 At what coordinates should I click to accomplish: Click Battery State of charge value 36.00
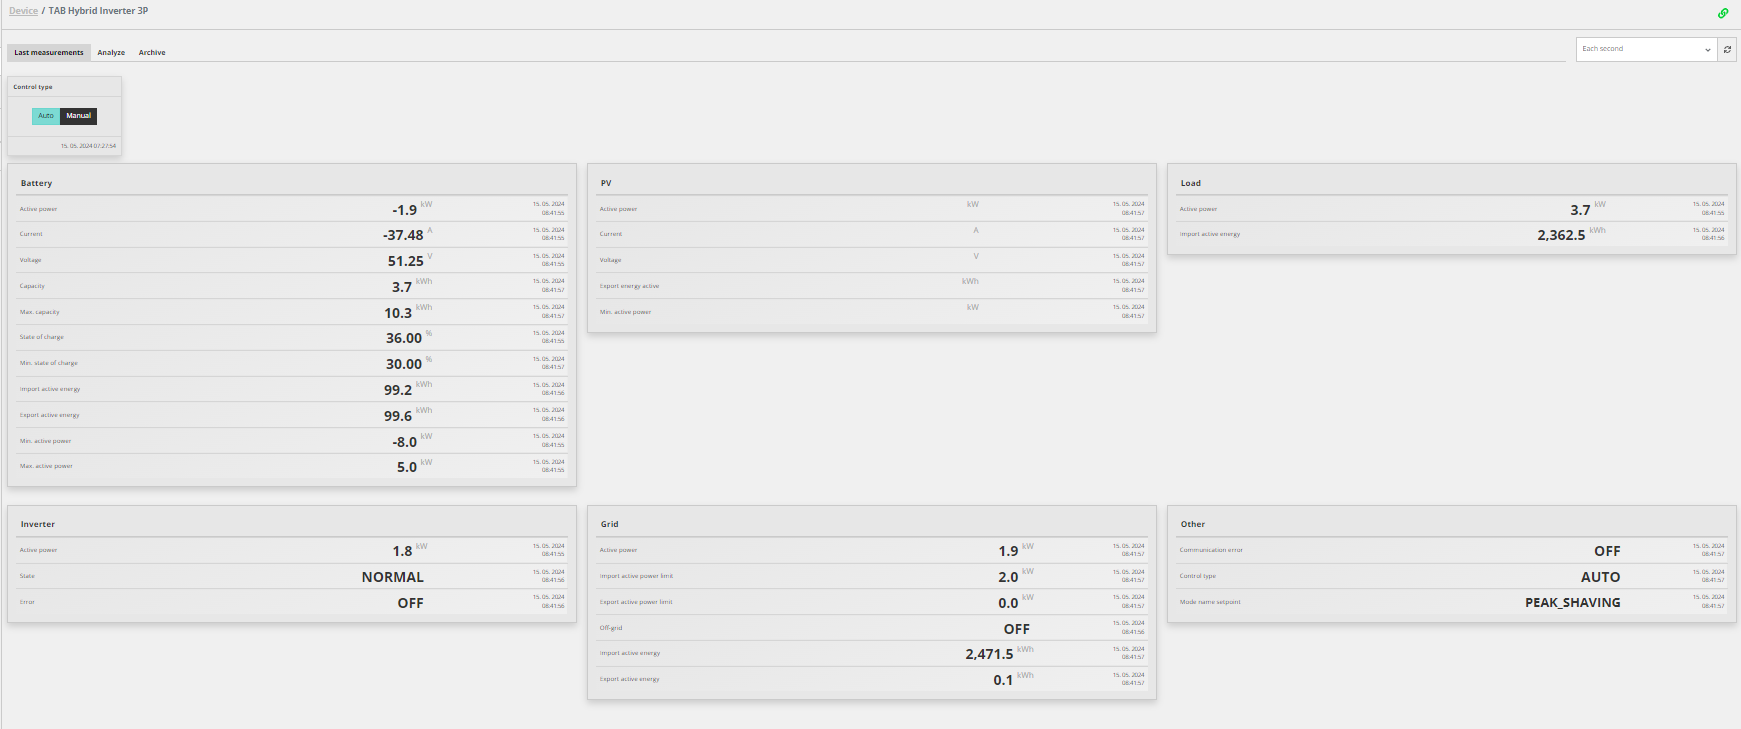coord(404,338)
